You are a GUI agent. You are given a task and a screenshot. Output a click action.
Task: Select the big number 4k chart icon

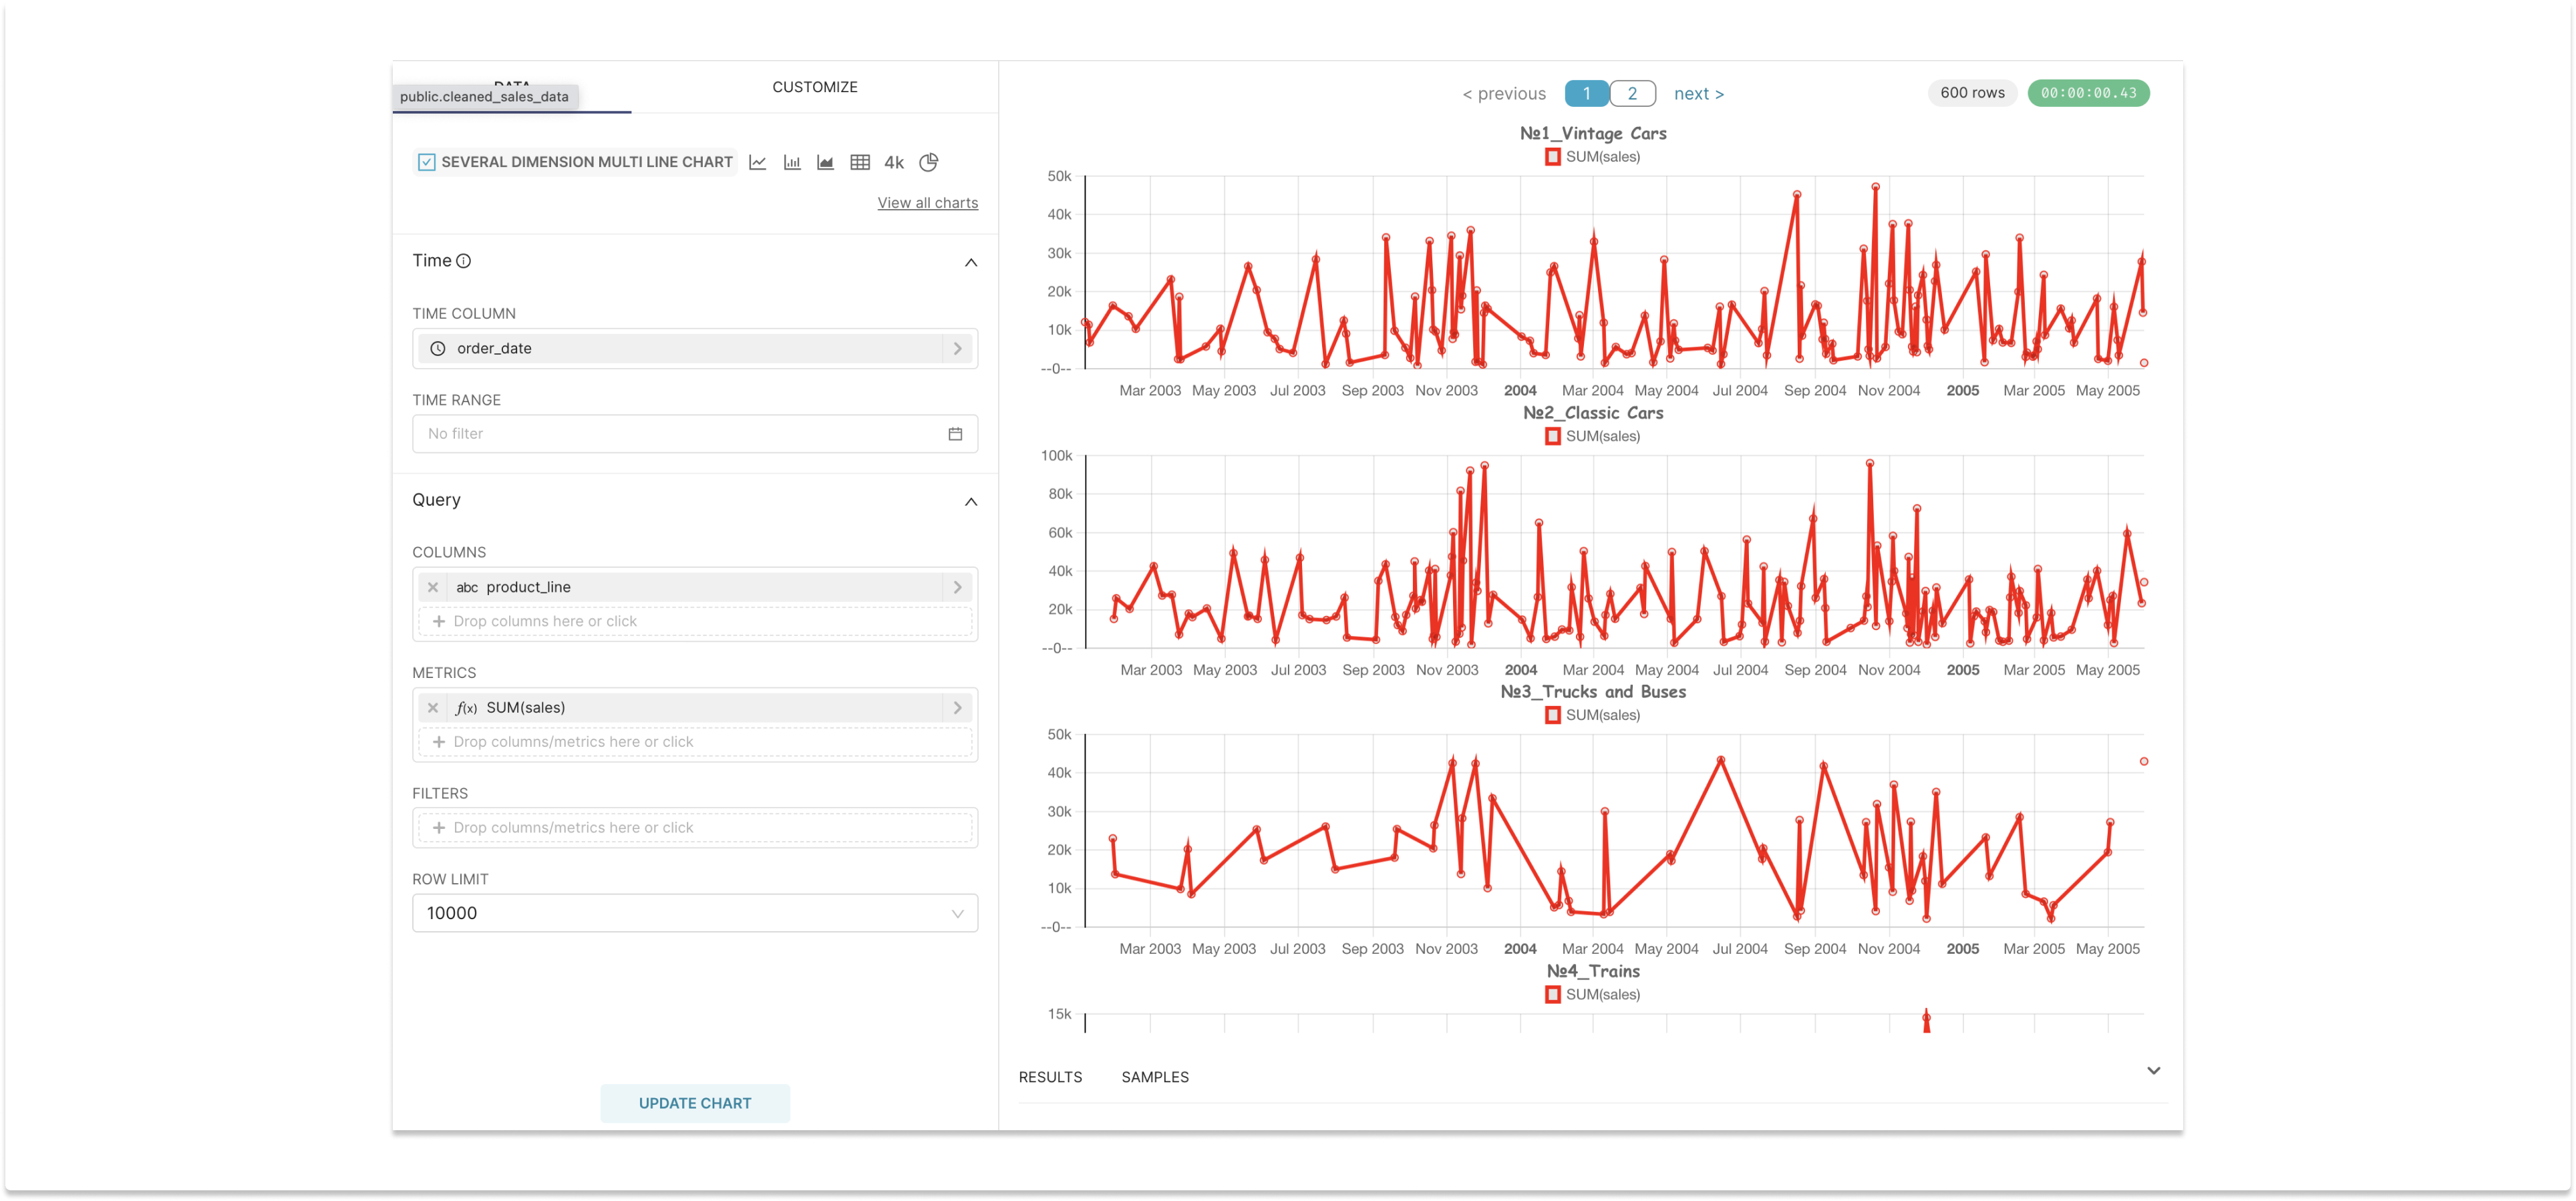(x=894, y=162)
